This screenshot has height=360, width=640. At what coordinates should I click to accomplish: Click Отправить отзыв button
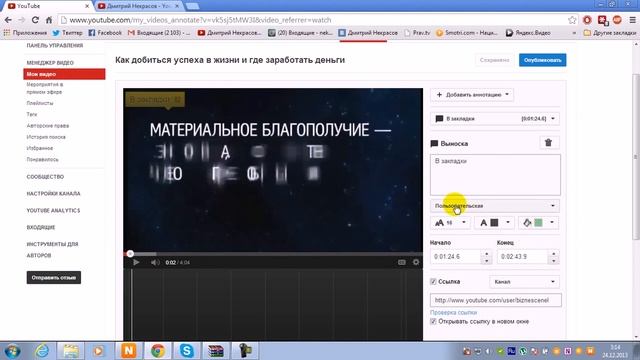pyautogui.click(x=54, y=278)
